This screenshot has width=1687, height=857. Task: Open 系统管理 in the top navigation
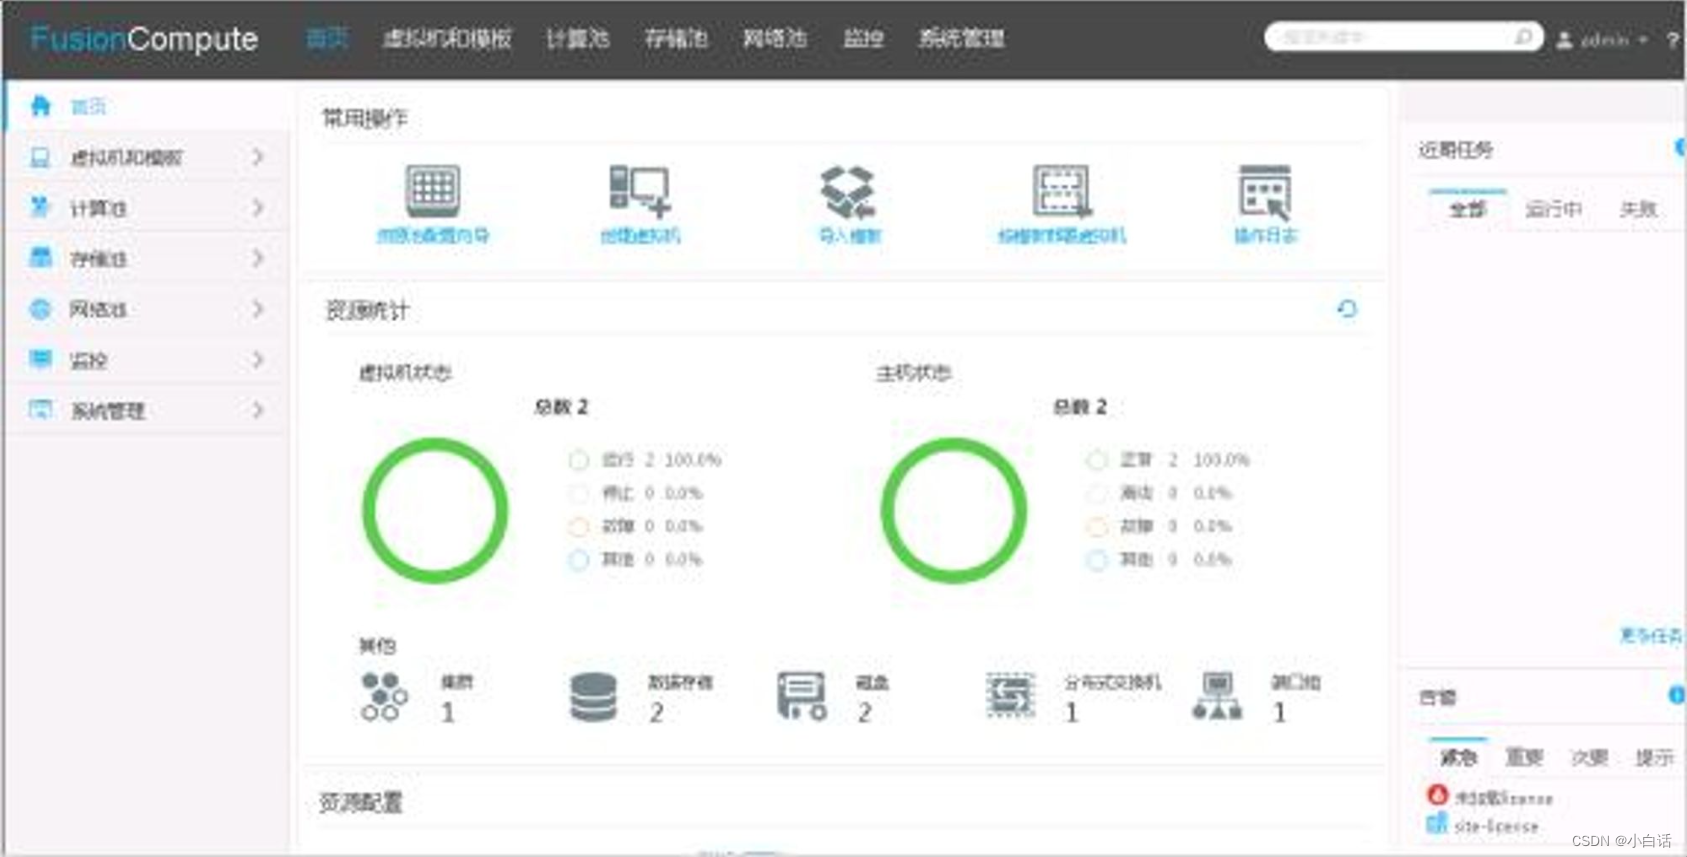961,38
